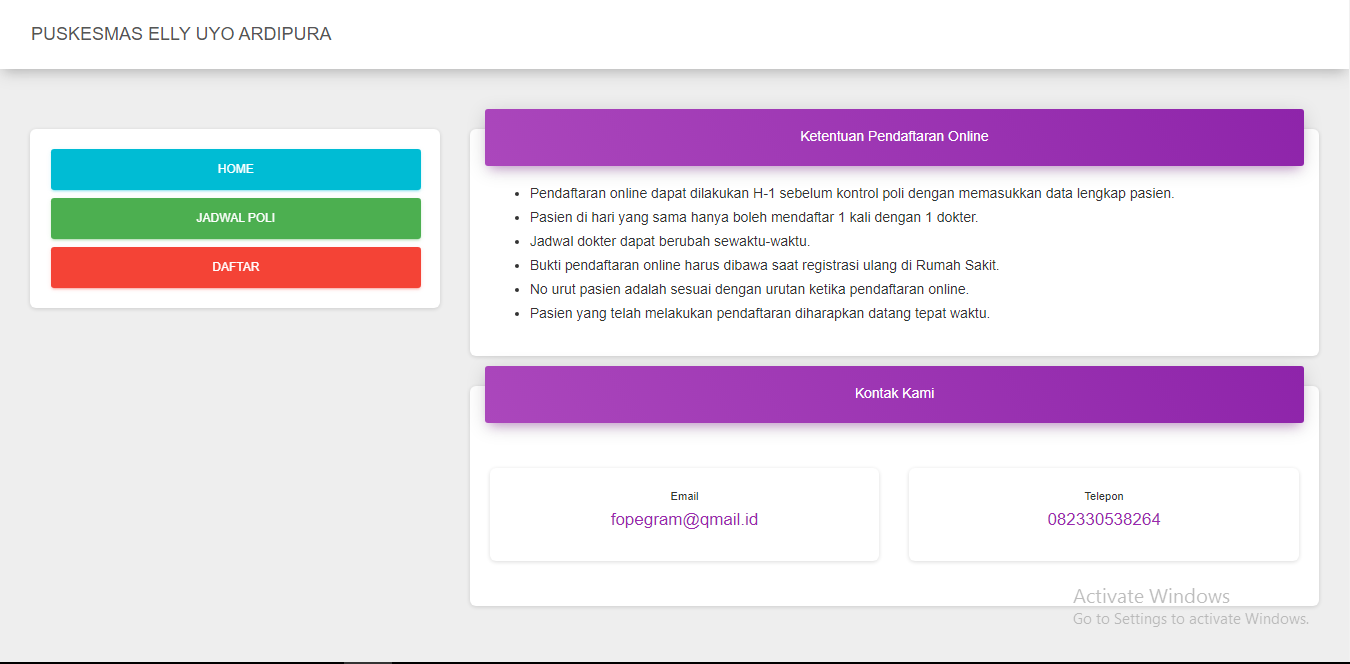1350x664 pixels.
Task: Click the PUSKESMAS ELLY UYO ARDIPURA site title
Action: tap(181, 34)
